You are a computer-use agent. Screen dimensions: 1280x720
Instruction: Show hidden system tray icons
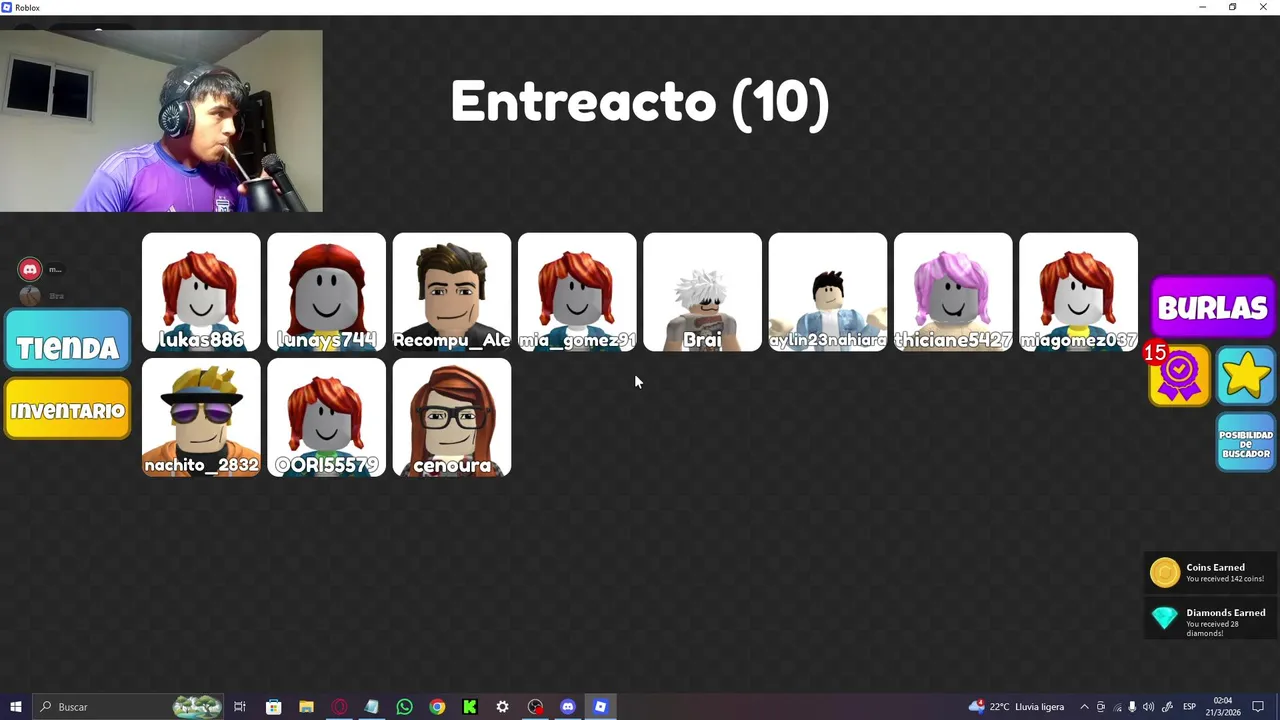click(1084, 707)
